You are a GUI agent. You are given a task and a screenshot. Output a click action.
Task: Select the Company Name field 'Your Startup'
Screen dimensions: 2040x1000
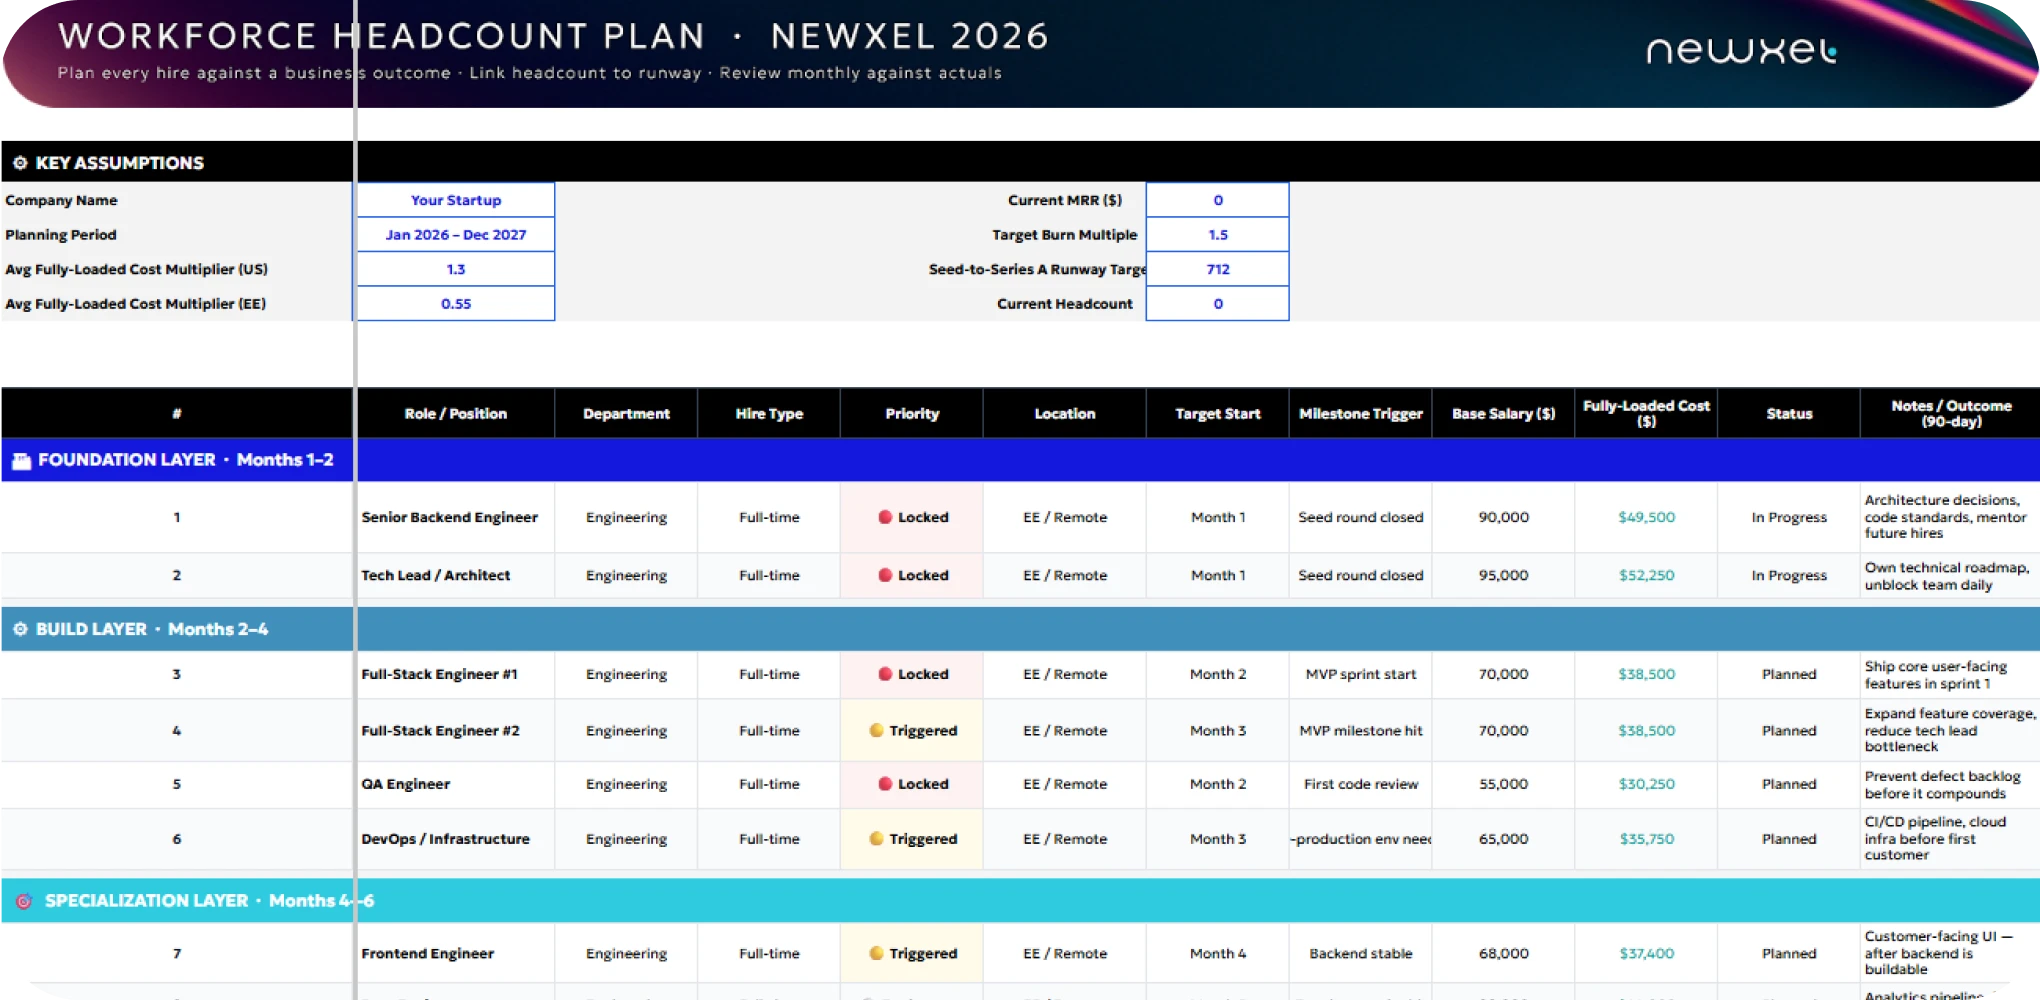coord(456,200)
